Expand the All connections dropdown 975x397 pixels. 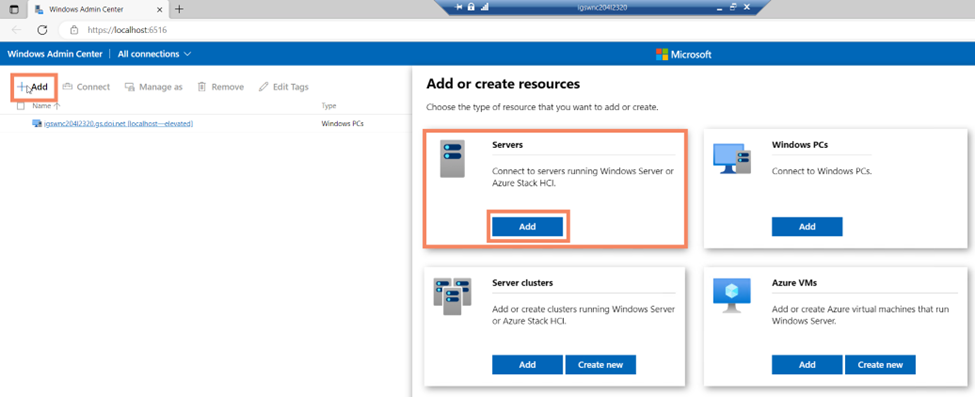(155, 54)
